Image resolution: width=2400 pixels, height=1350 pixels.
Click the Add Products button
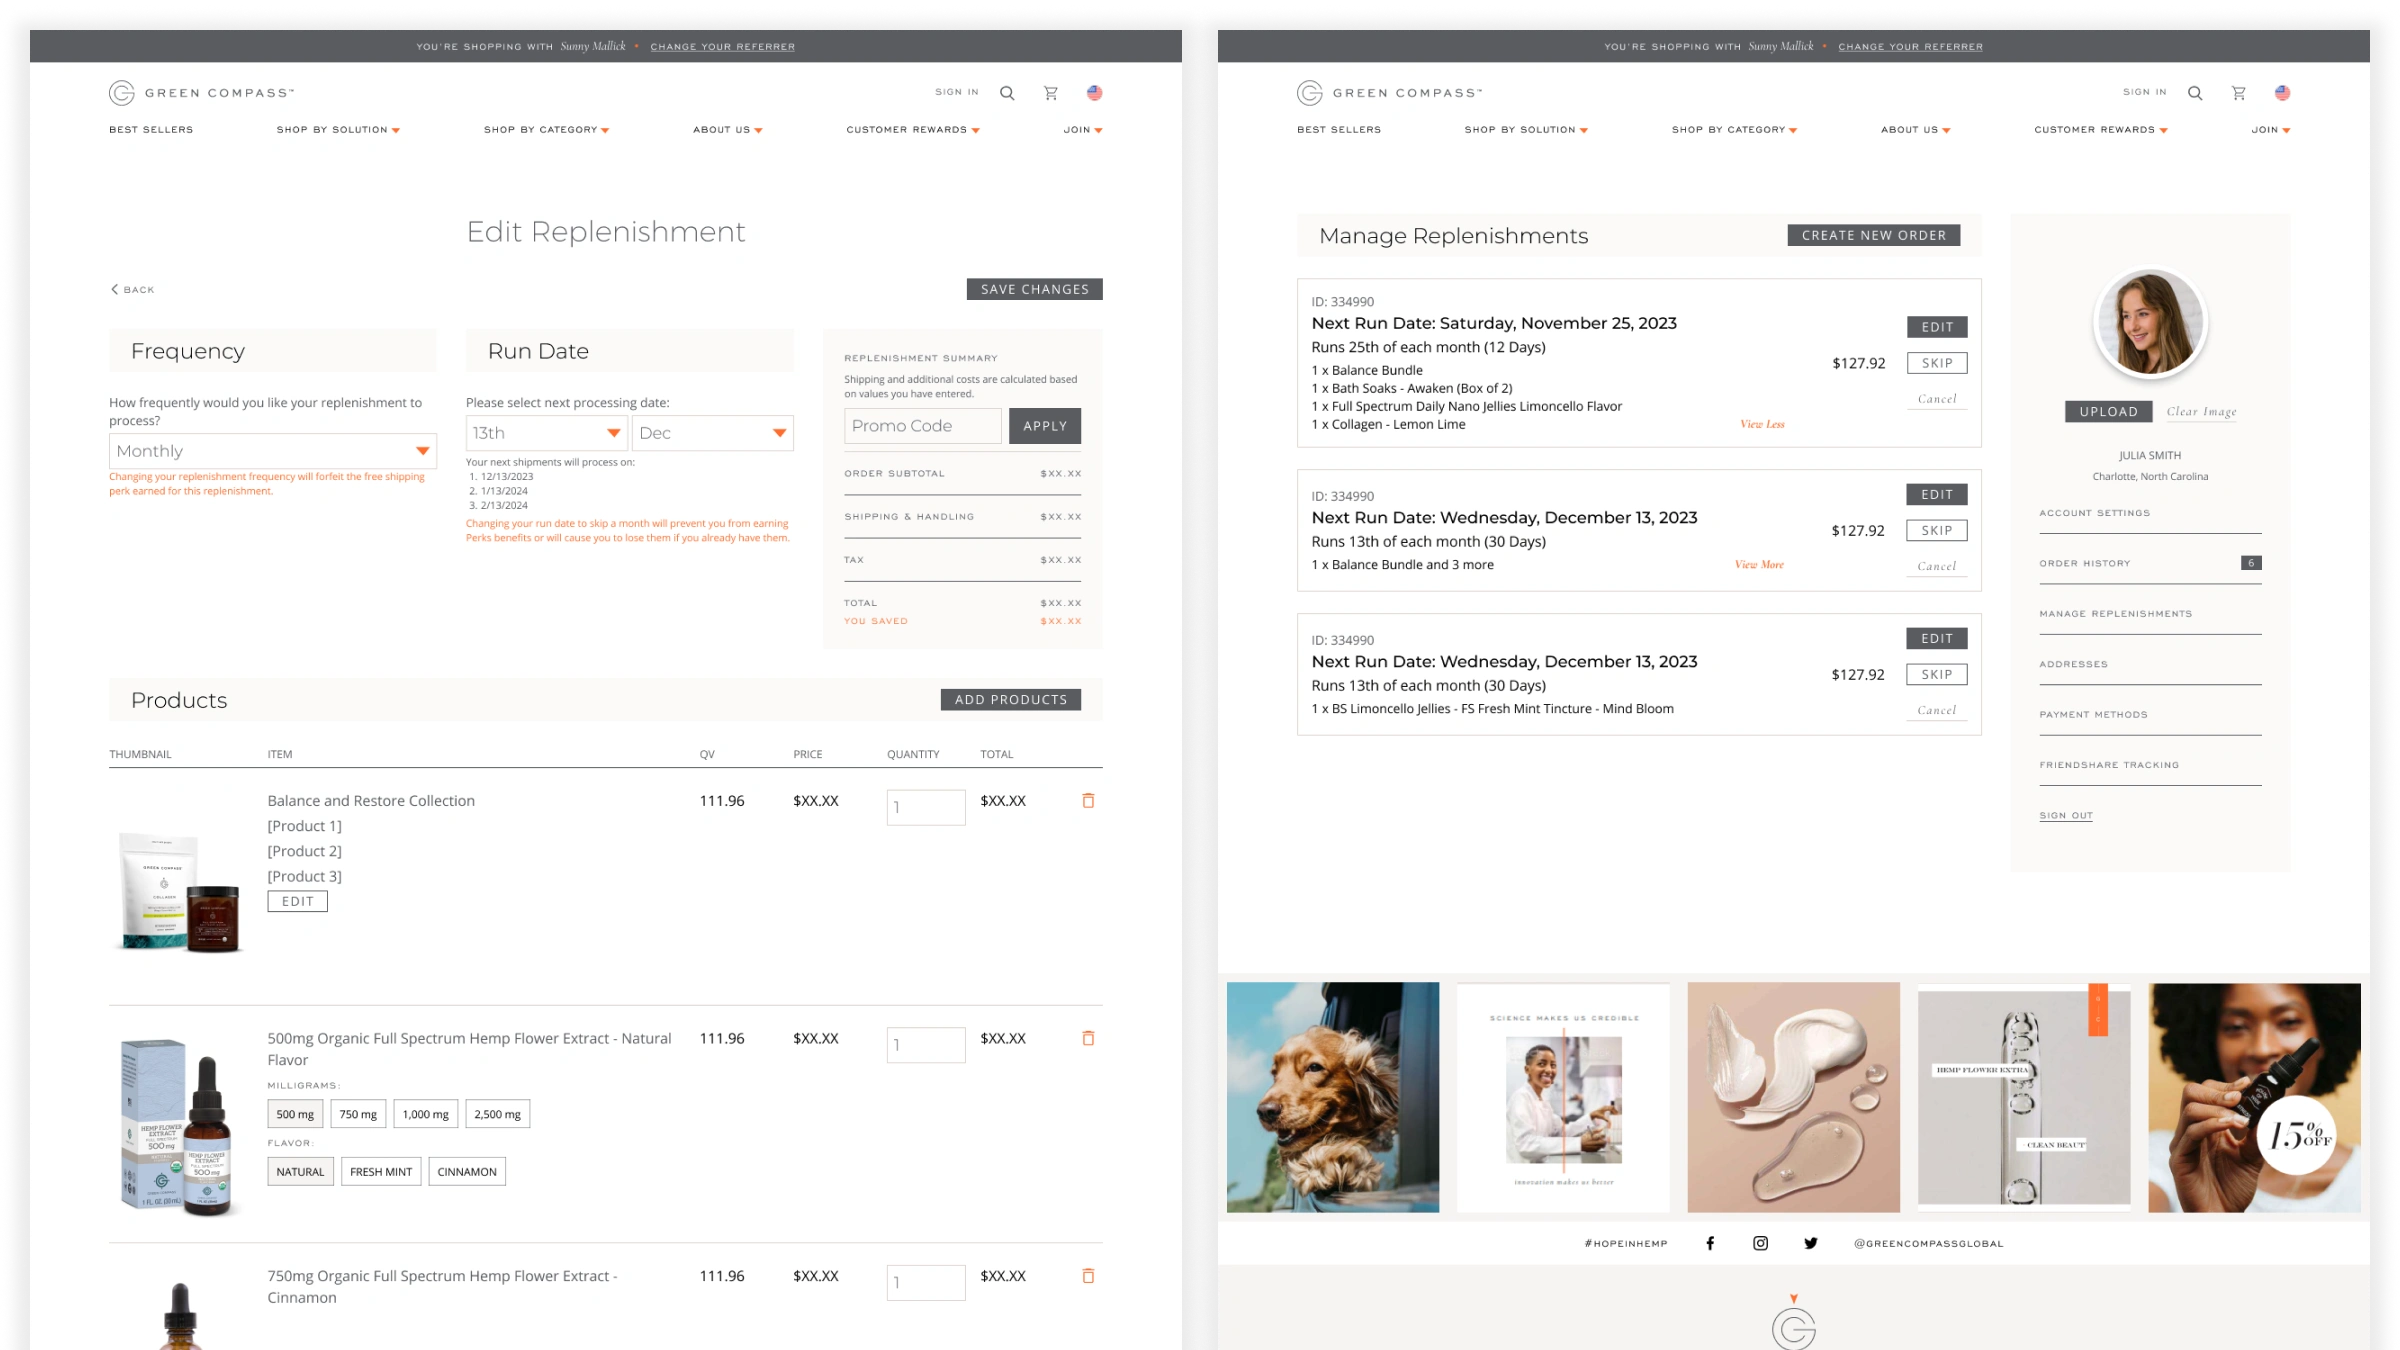pos(1011,700)
